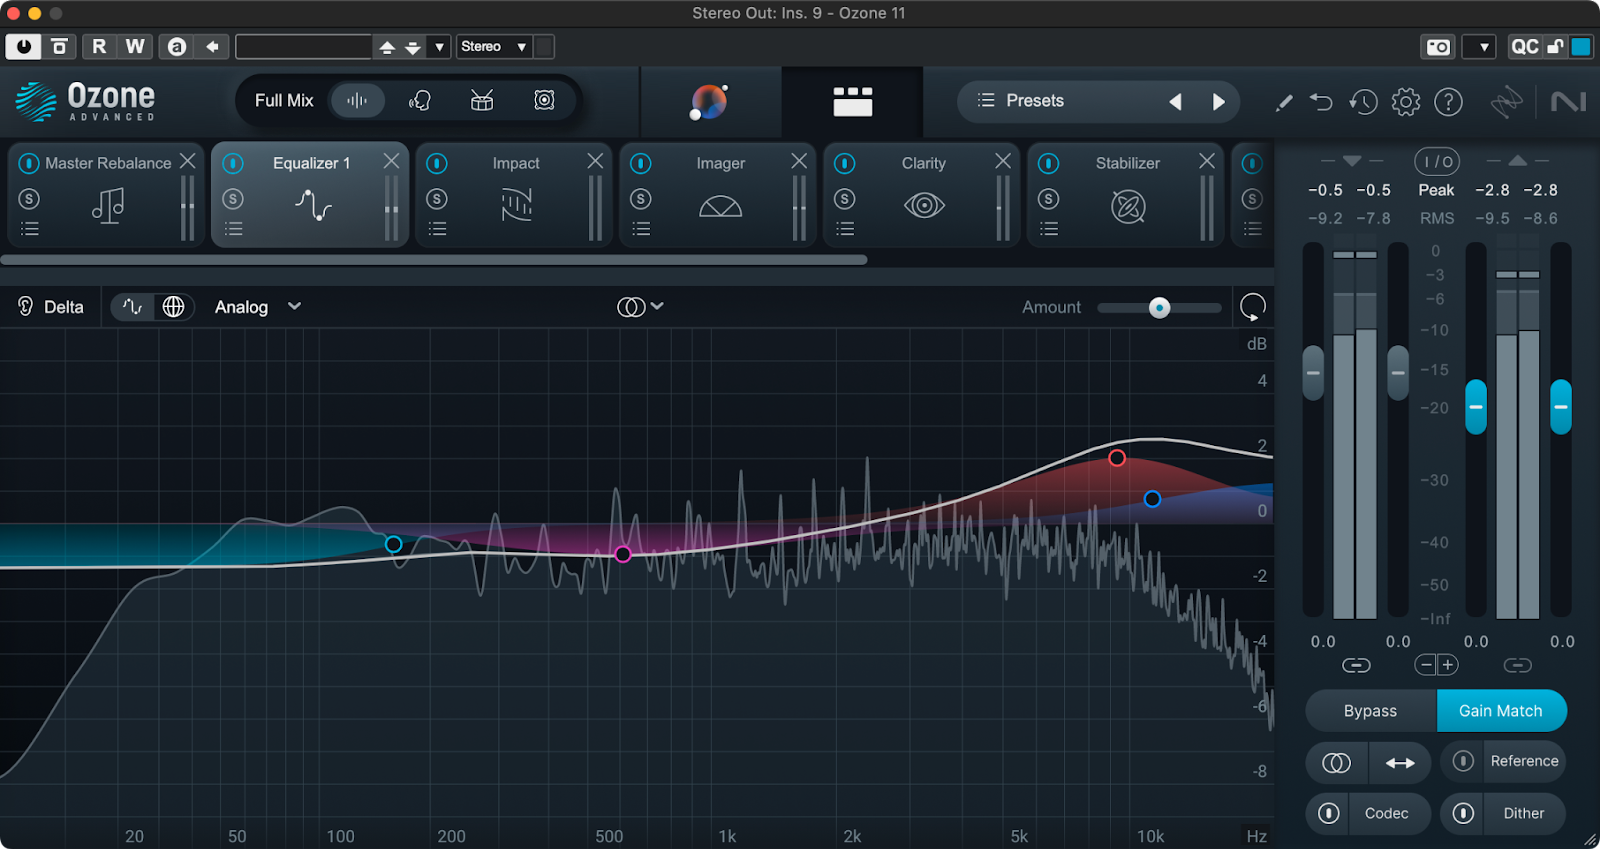Load the previous preset

[1175, 101]
